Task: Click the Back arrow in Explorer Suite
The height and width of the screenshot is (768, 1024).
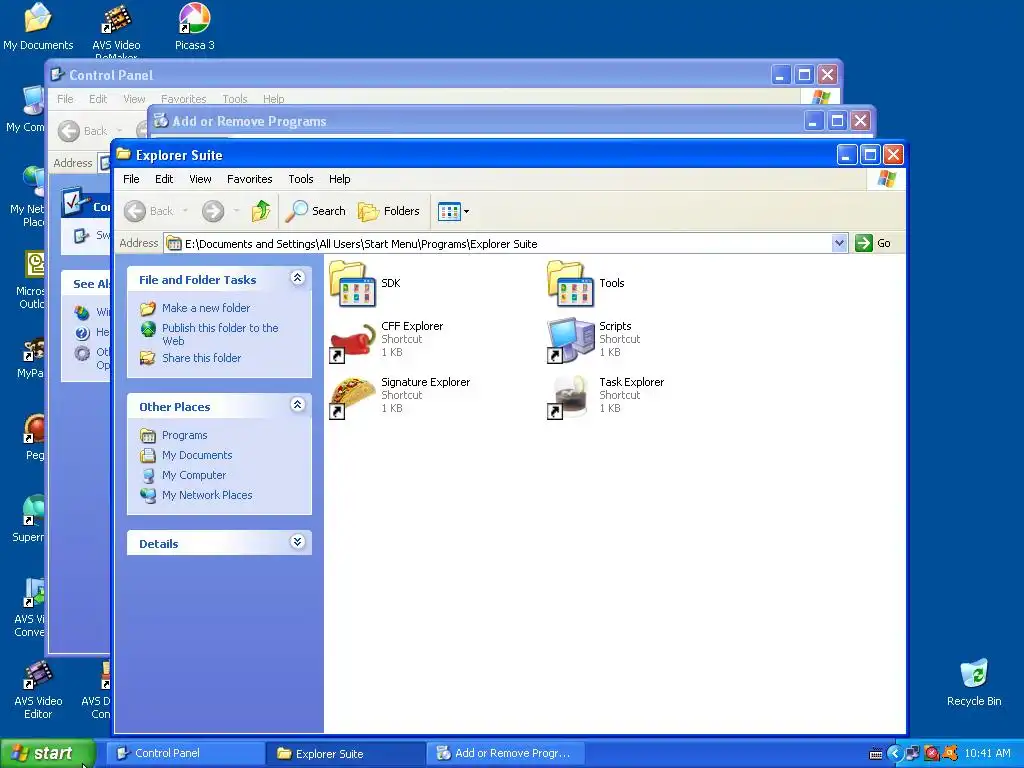Action: [150, 211]
